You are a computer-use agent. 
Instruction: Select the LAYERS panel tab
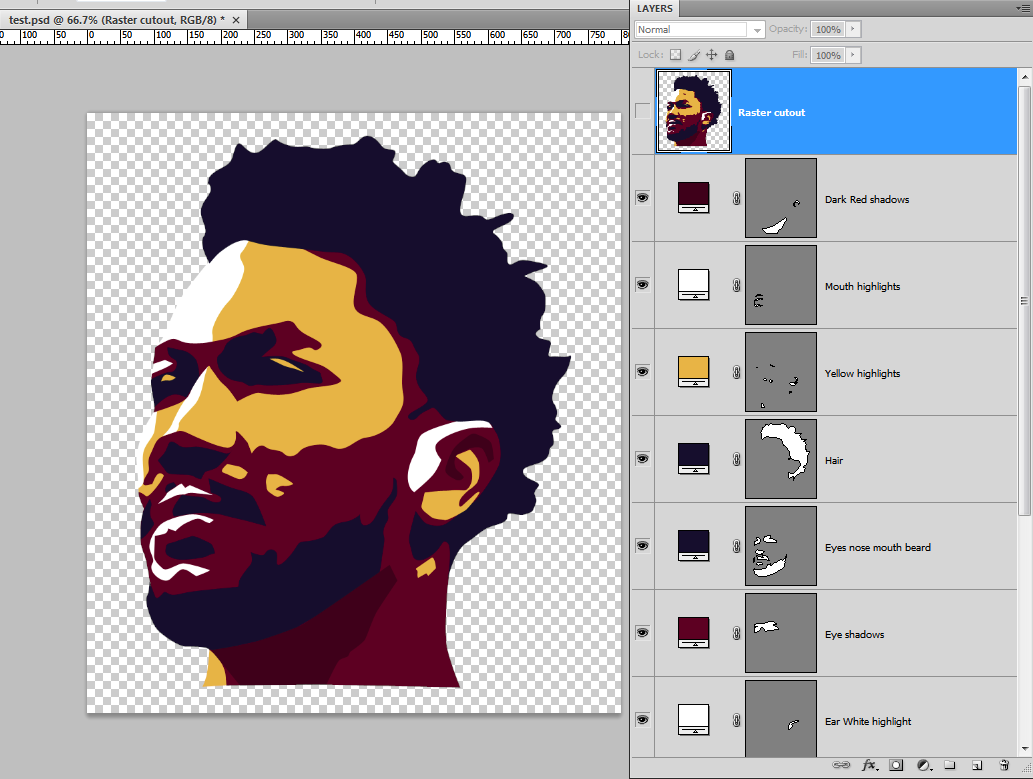coord(655,9)
